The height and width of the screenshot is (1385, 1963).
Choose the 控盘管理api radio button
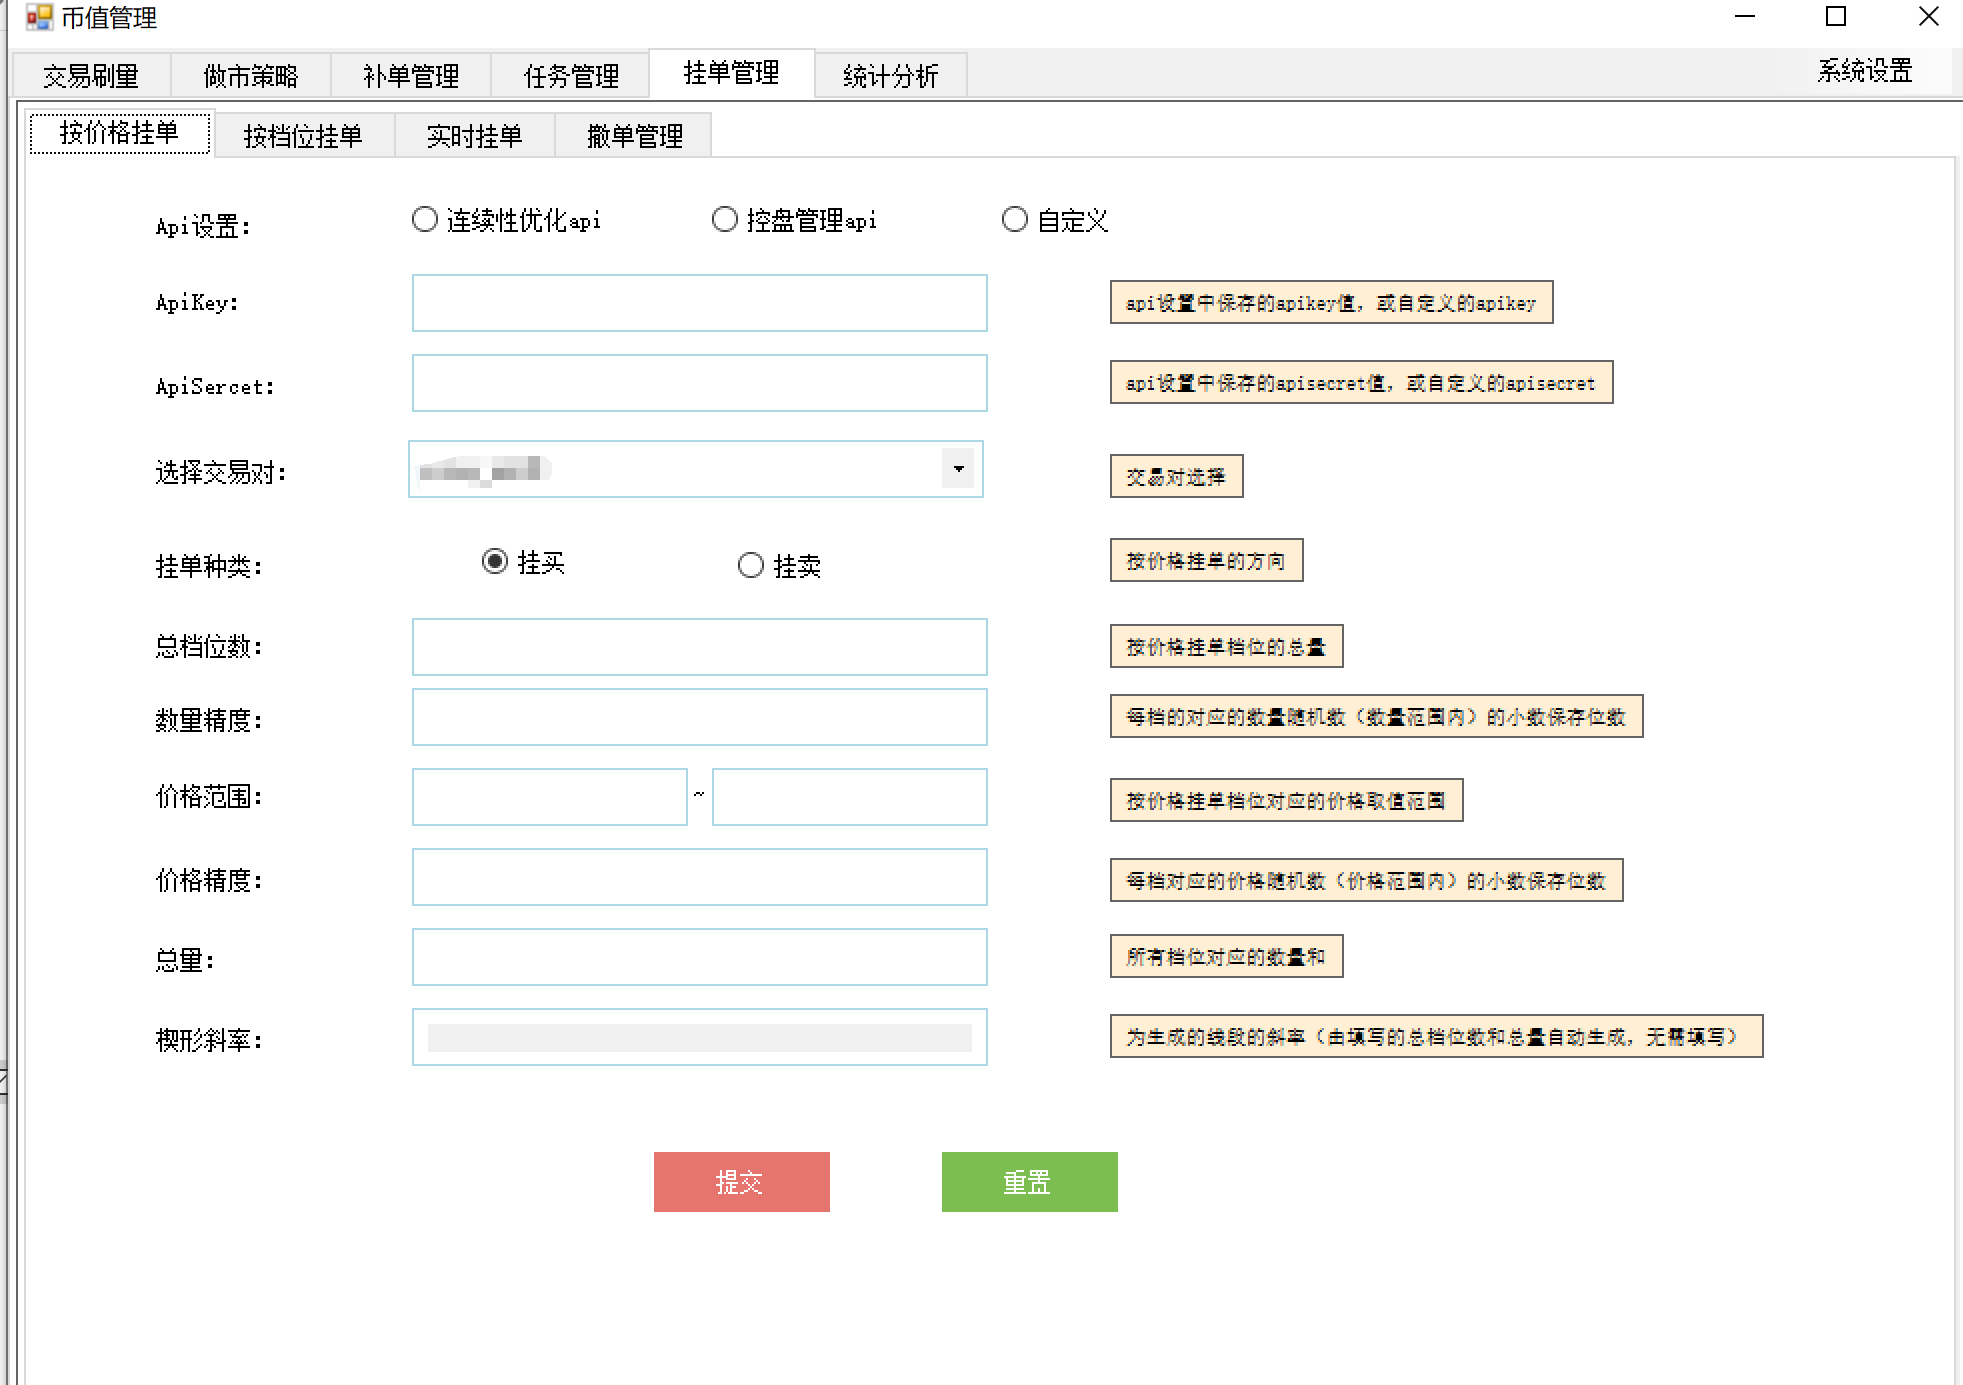pyautogui.click(x=725, y=220)
